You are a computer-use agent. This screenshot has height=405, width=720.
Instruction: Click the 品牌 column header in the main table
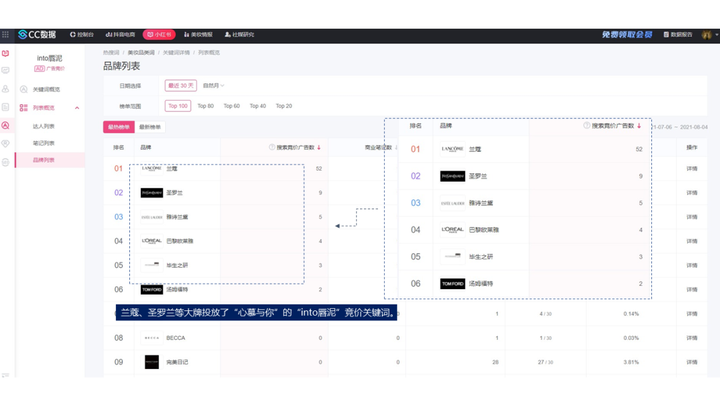click(146, 147)
